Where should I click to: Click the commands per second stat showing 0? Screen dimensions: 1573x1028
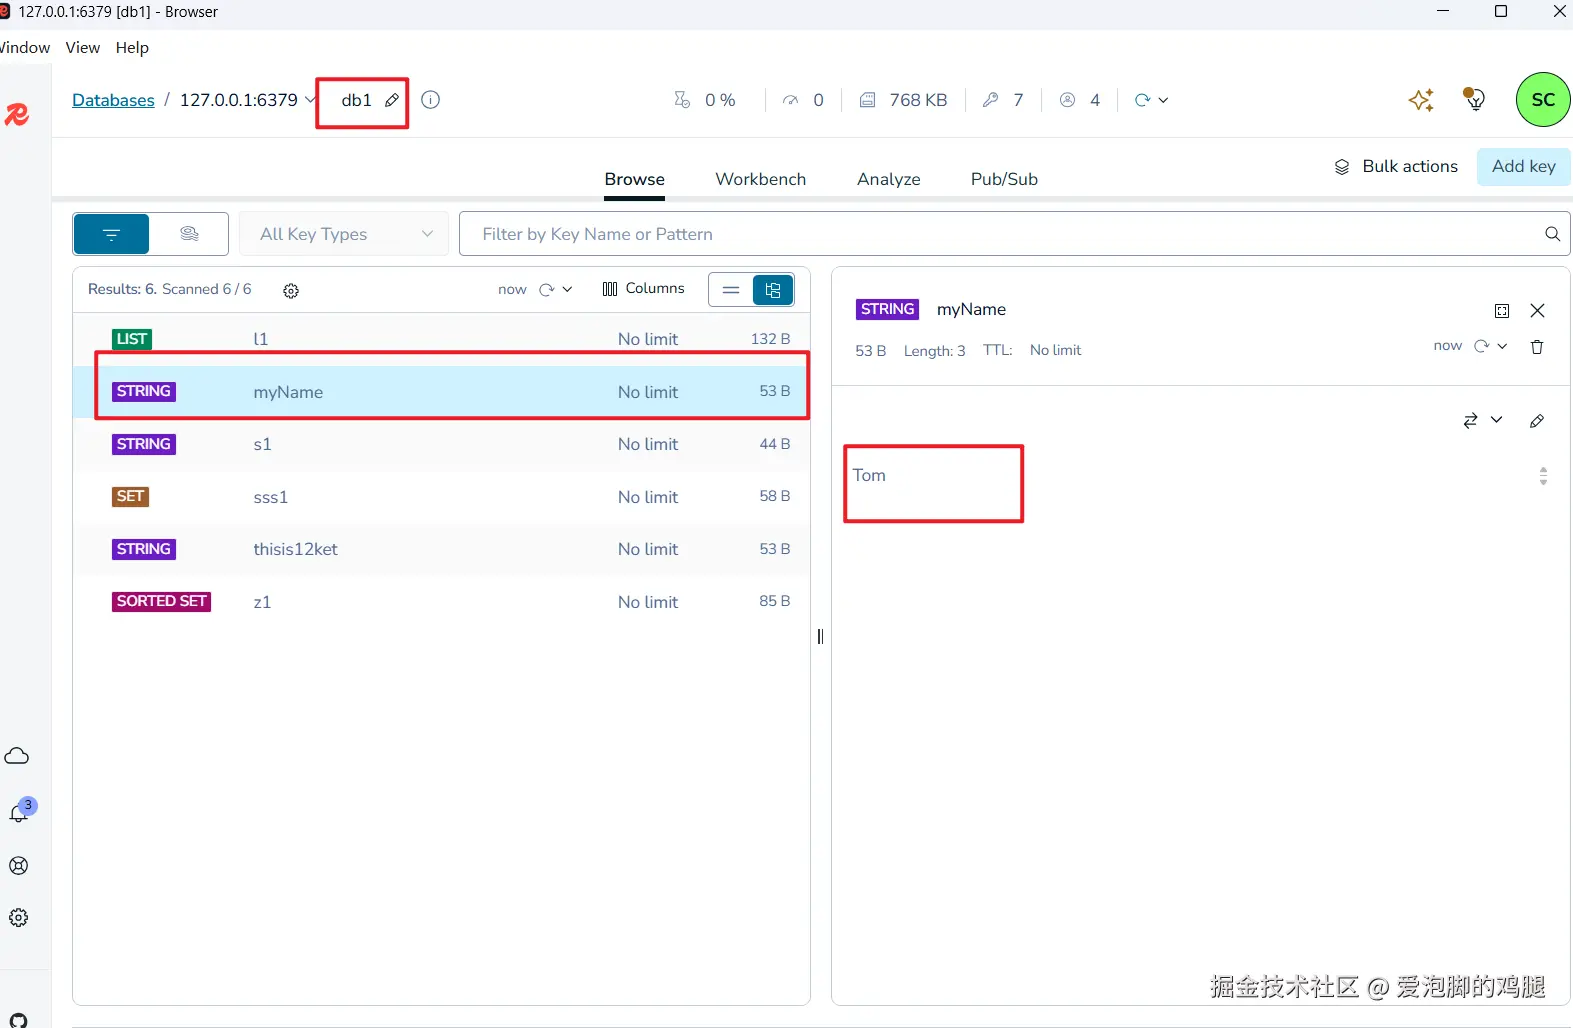pyautogui.click(x=803, y=100)
